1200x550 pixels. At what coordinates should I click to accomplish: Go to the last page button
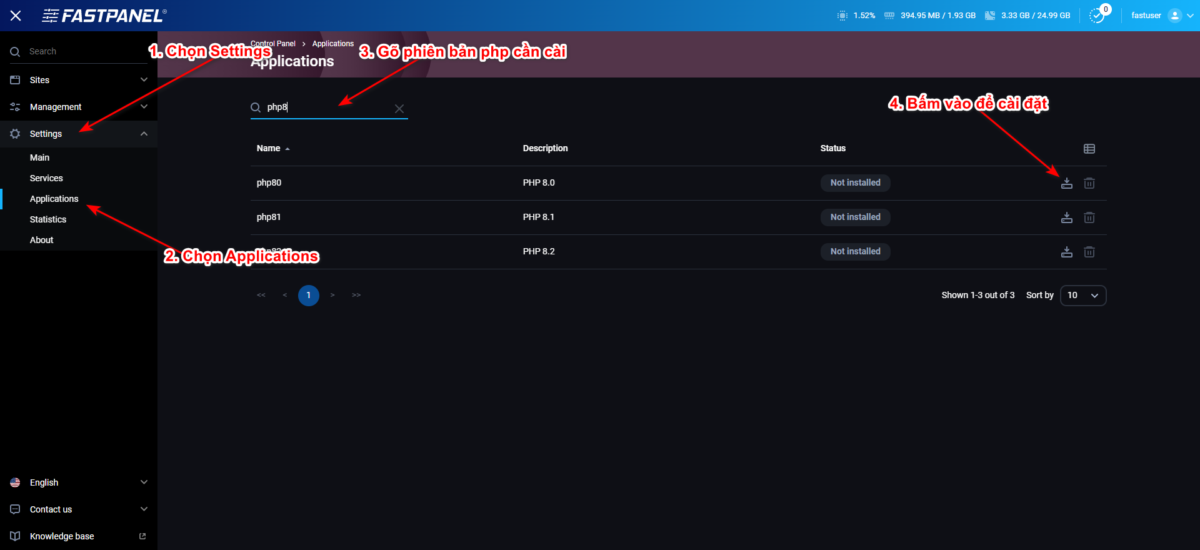pyautogui.click(x=357, y=295)
